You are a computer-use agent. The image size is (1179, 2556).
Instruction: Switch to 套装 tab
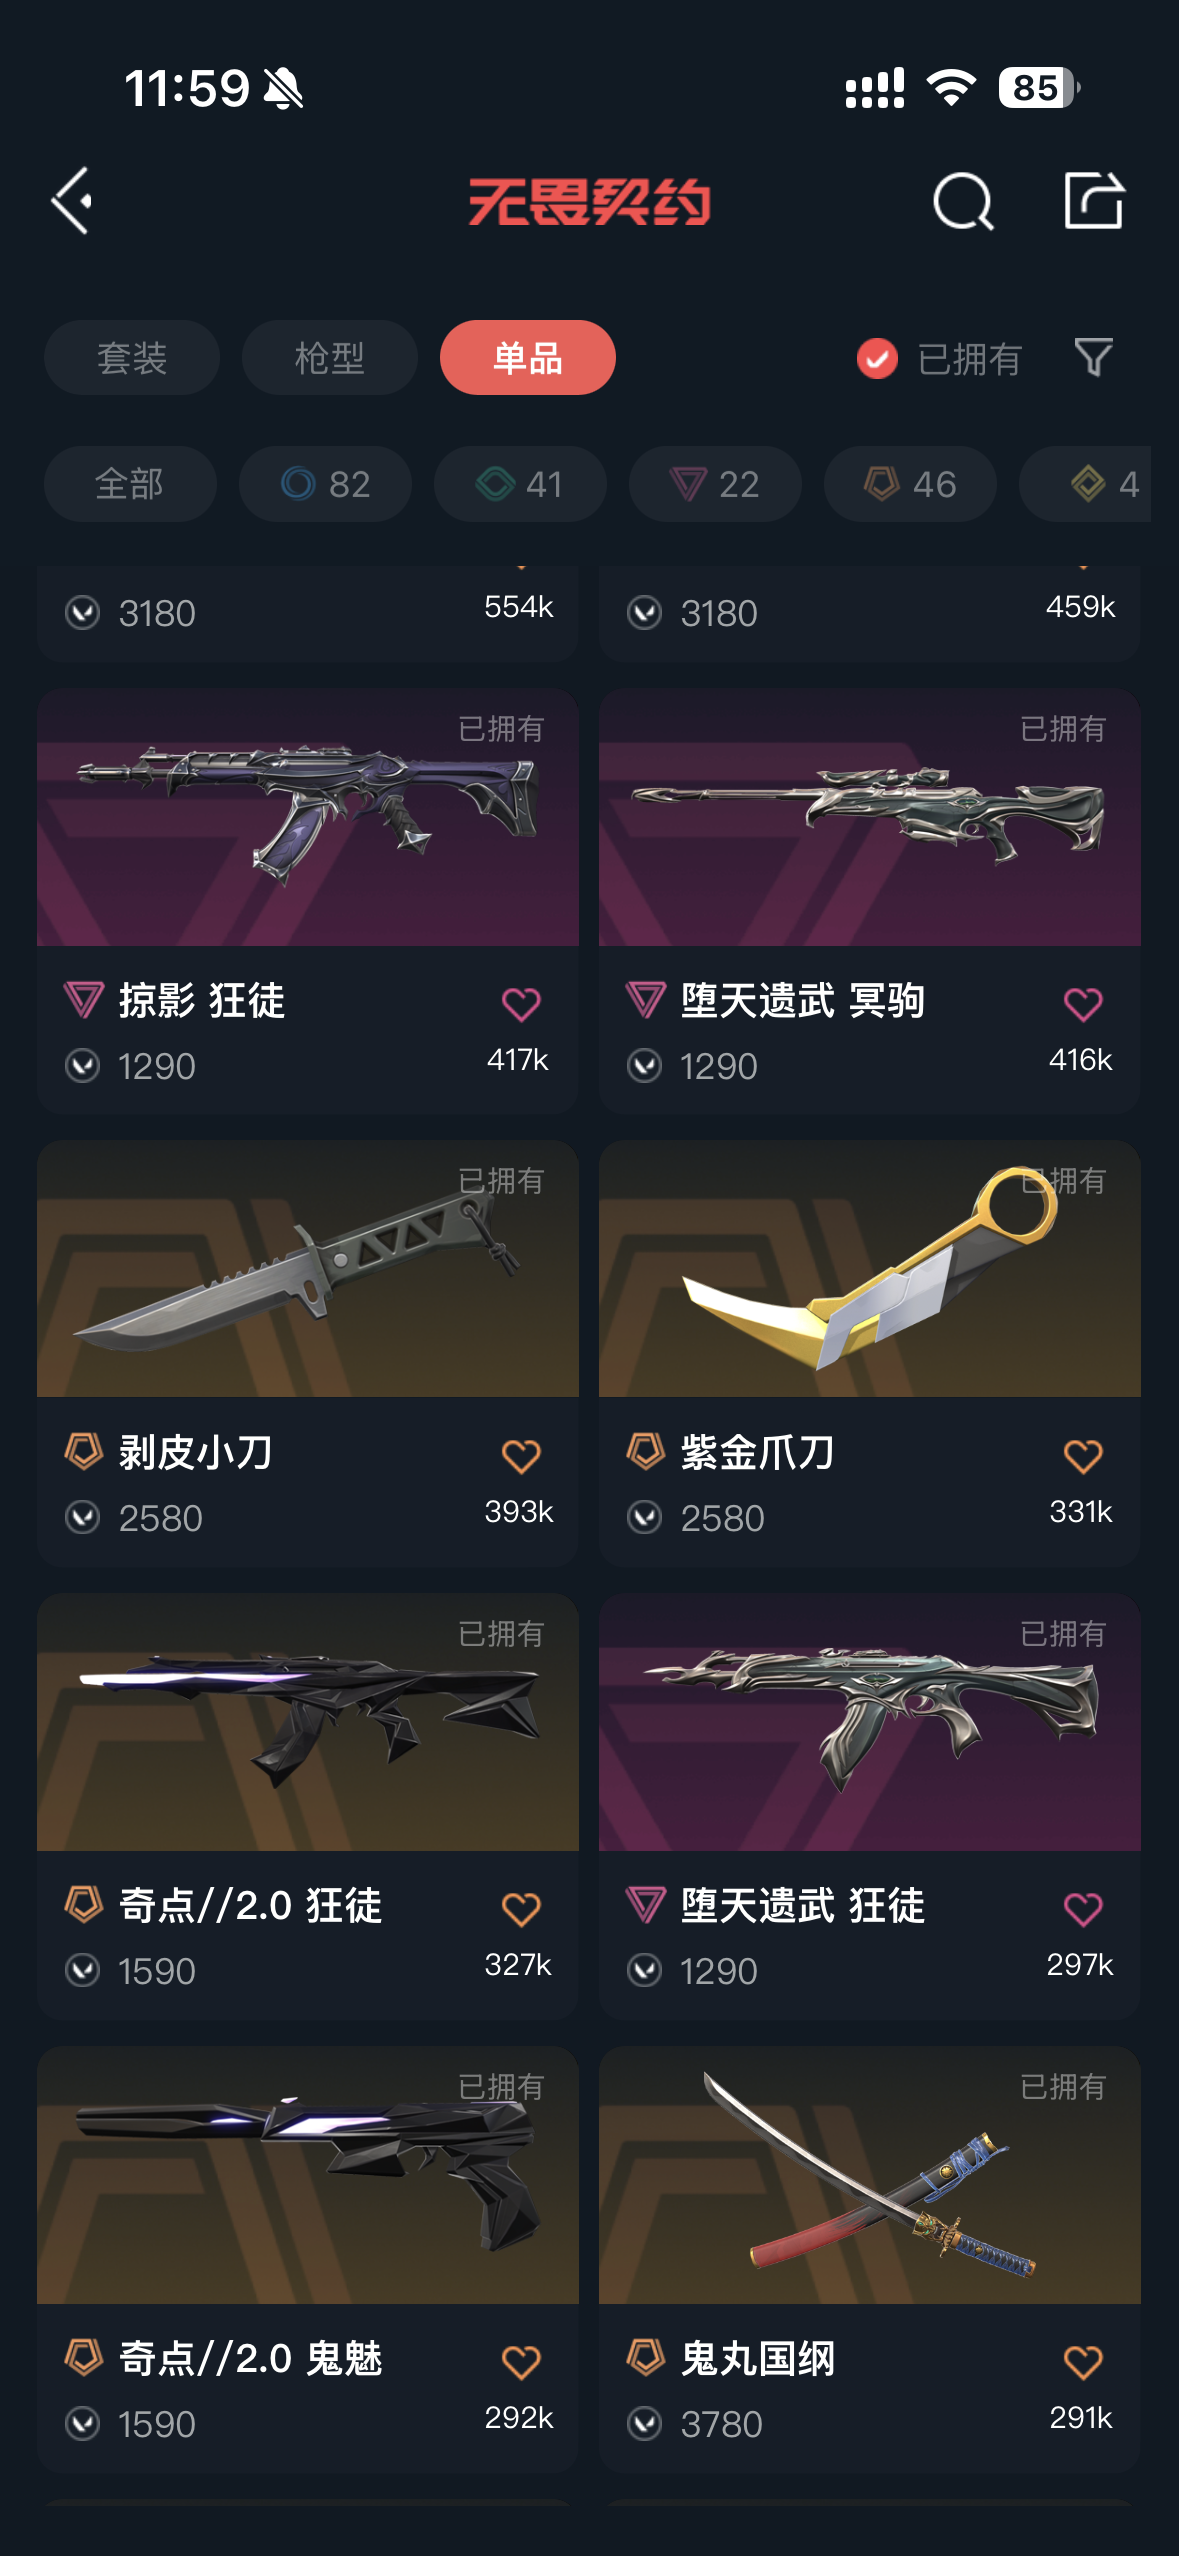point(132,358)
